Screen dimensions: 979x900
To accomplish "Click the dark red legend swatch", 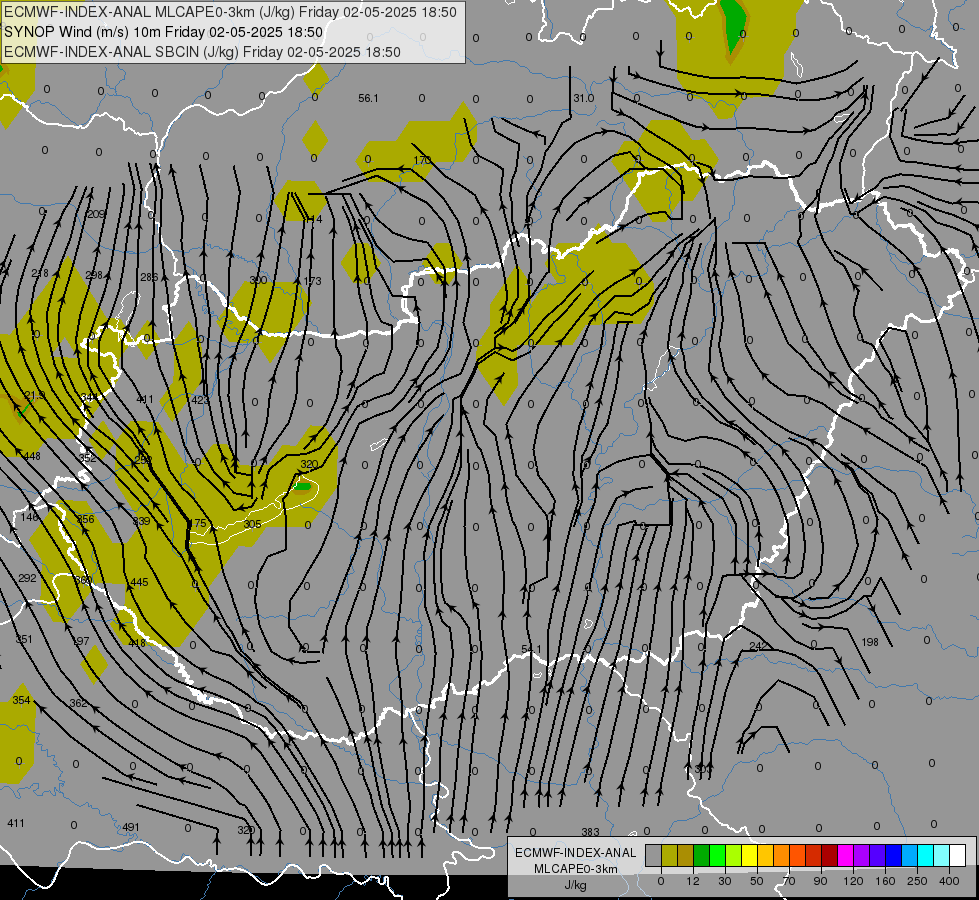I will coord(829,855).
